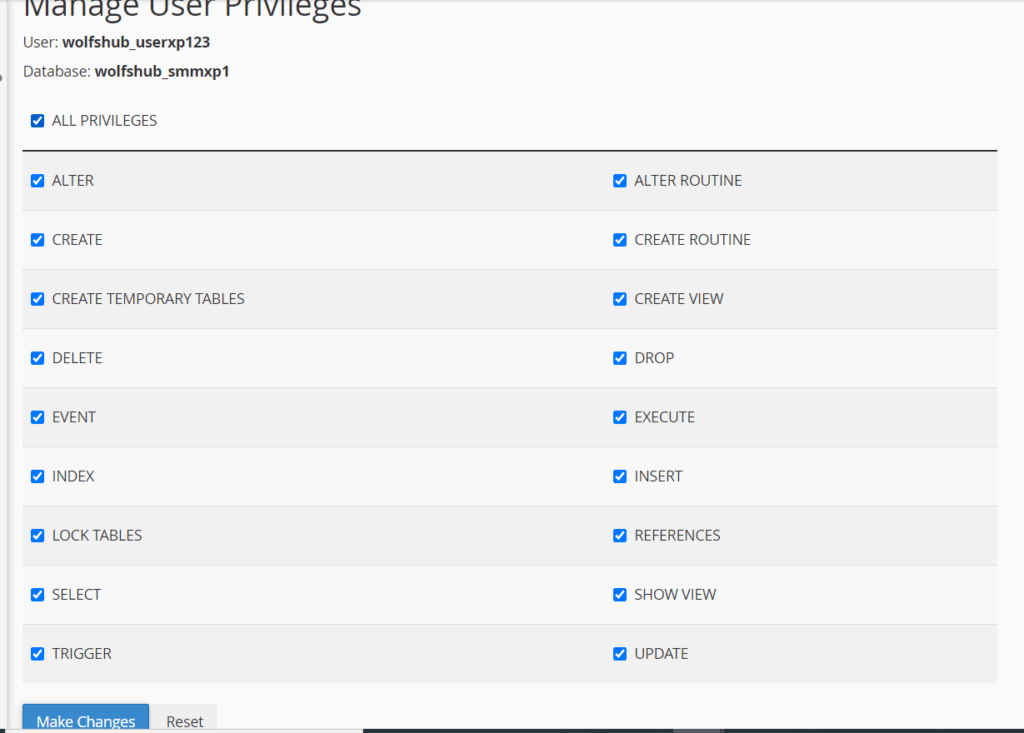The height and width of the screenshot is (733, 1024).
Task: Uncheck the ALL PRIVILEGES checkbox
Action: click(38, 121)
